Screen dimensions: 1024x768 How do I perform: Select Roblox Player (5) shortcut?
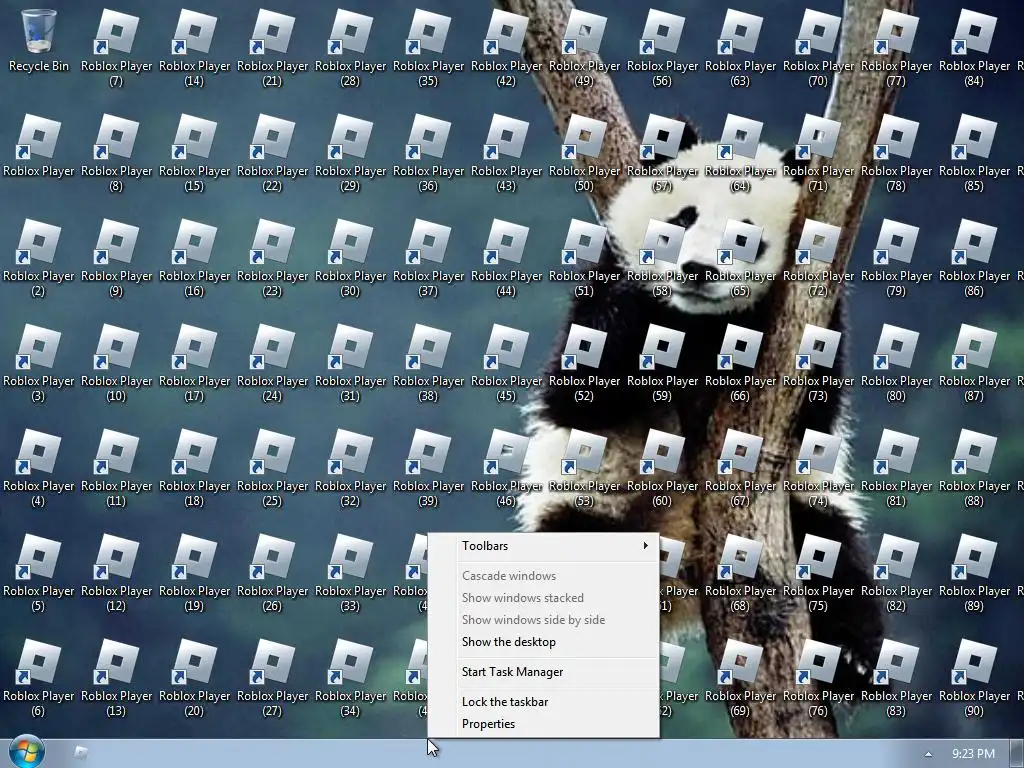38,573
